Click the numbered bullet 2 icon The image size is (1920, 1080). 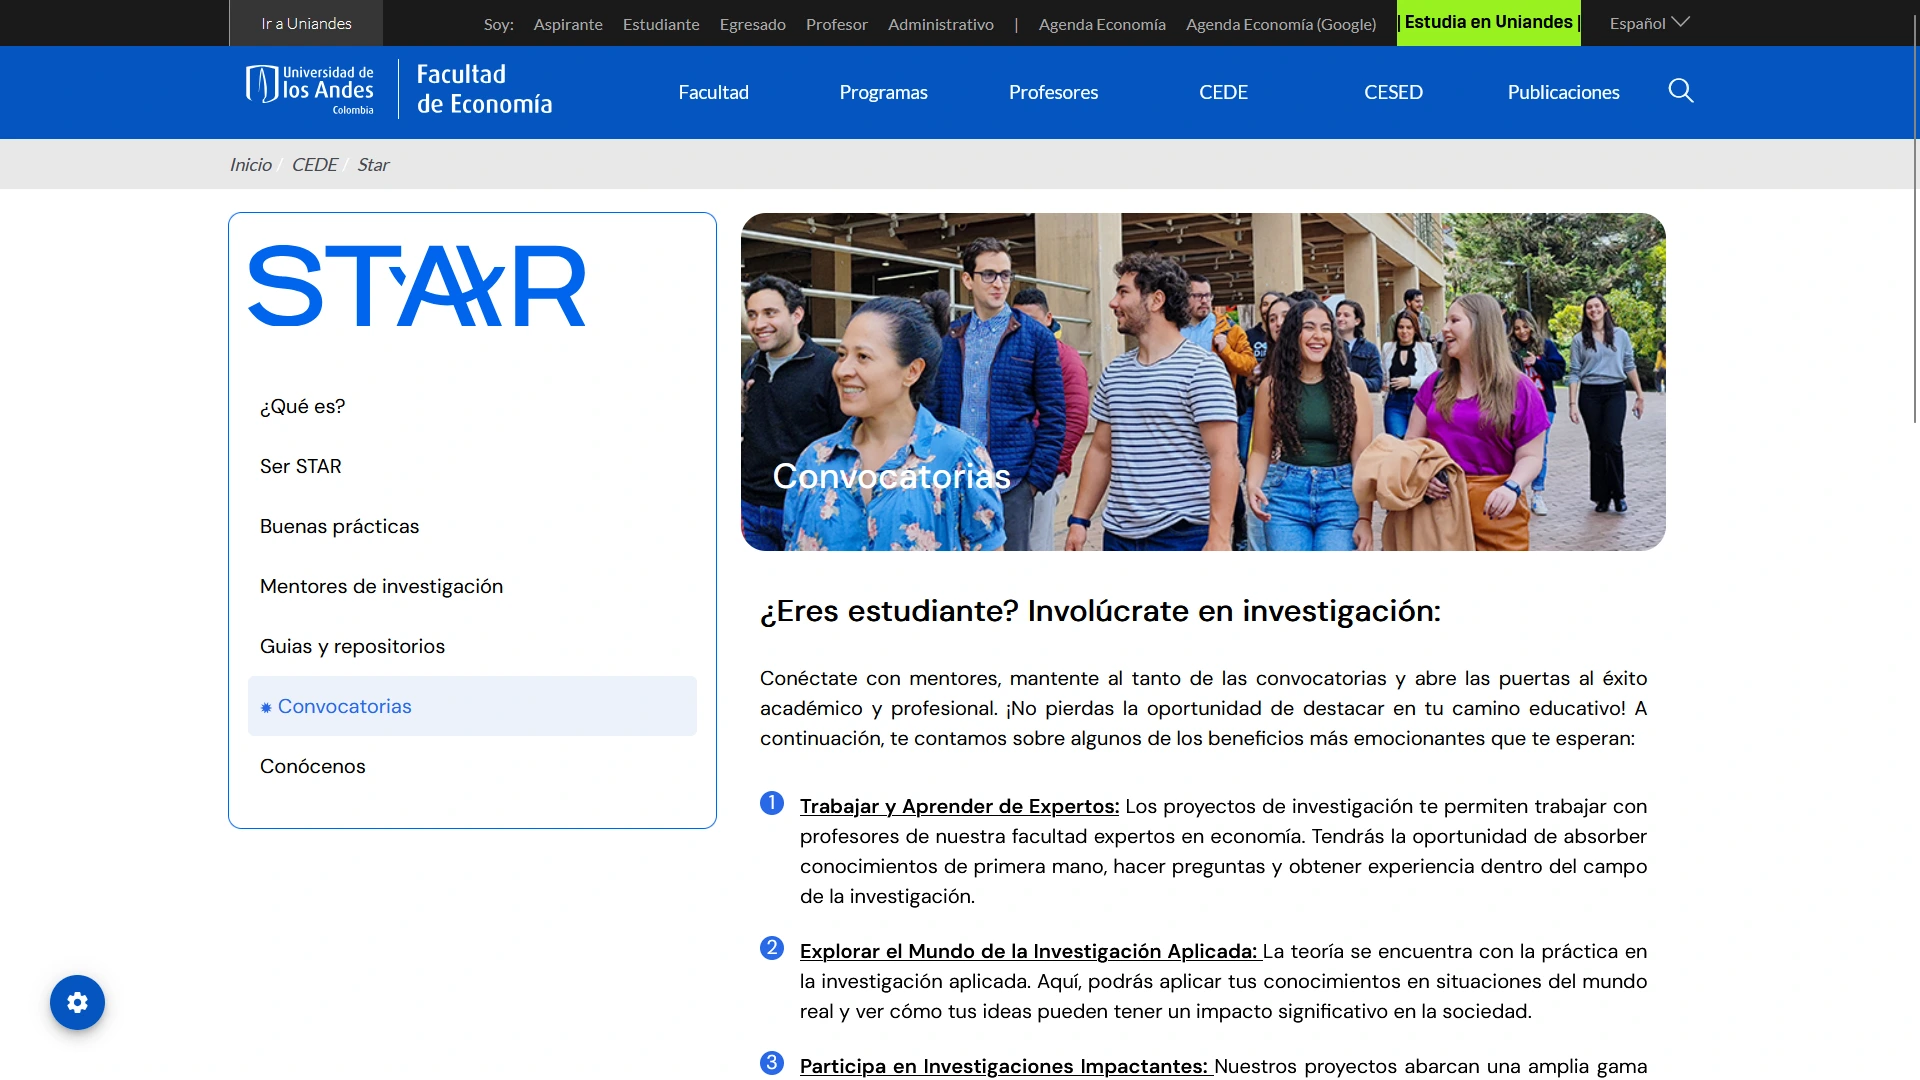tap(772, 948)
